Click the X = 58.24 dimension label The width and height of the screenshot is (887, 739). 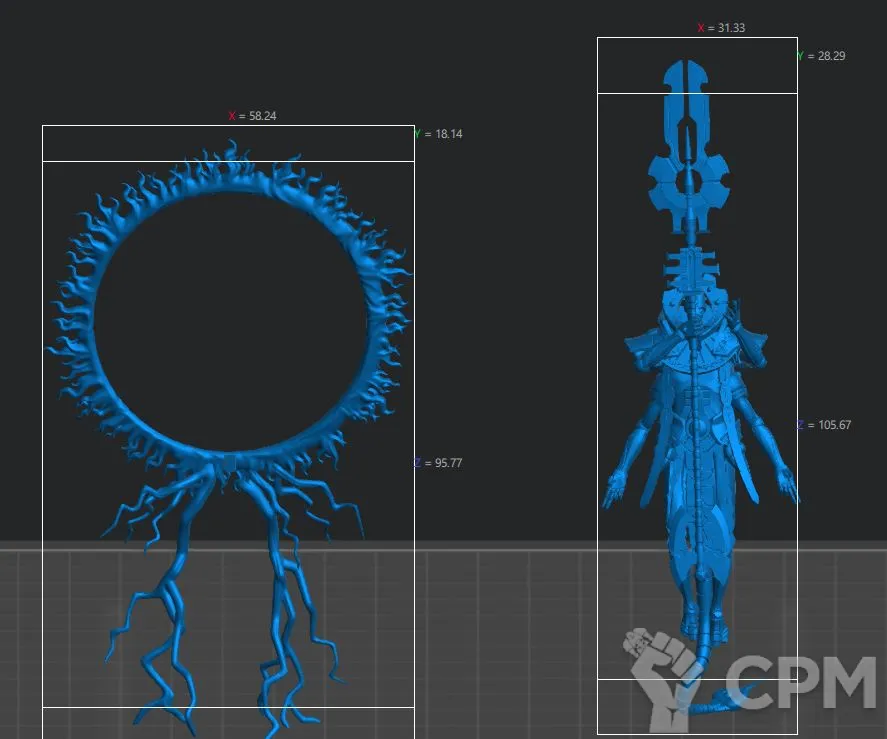252,116
